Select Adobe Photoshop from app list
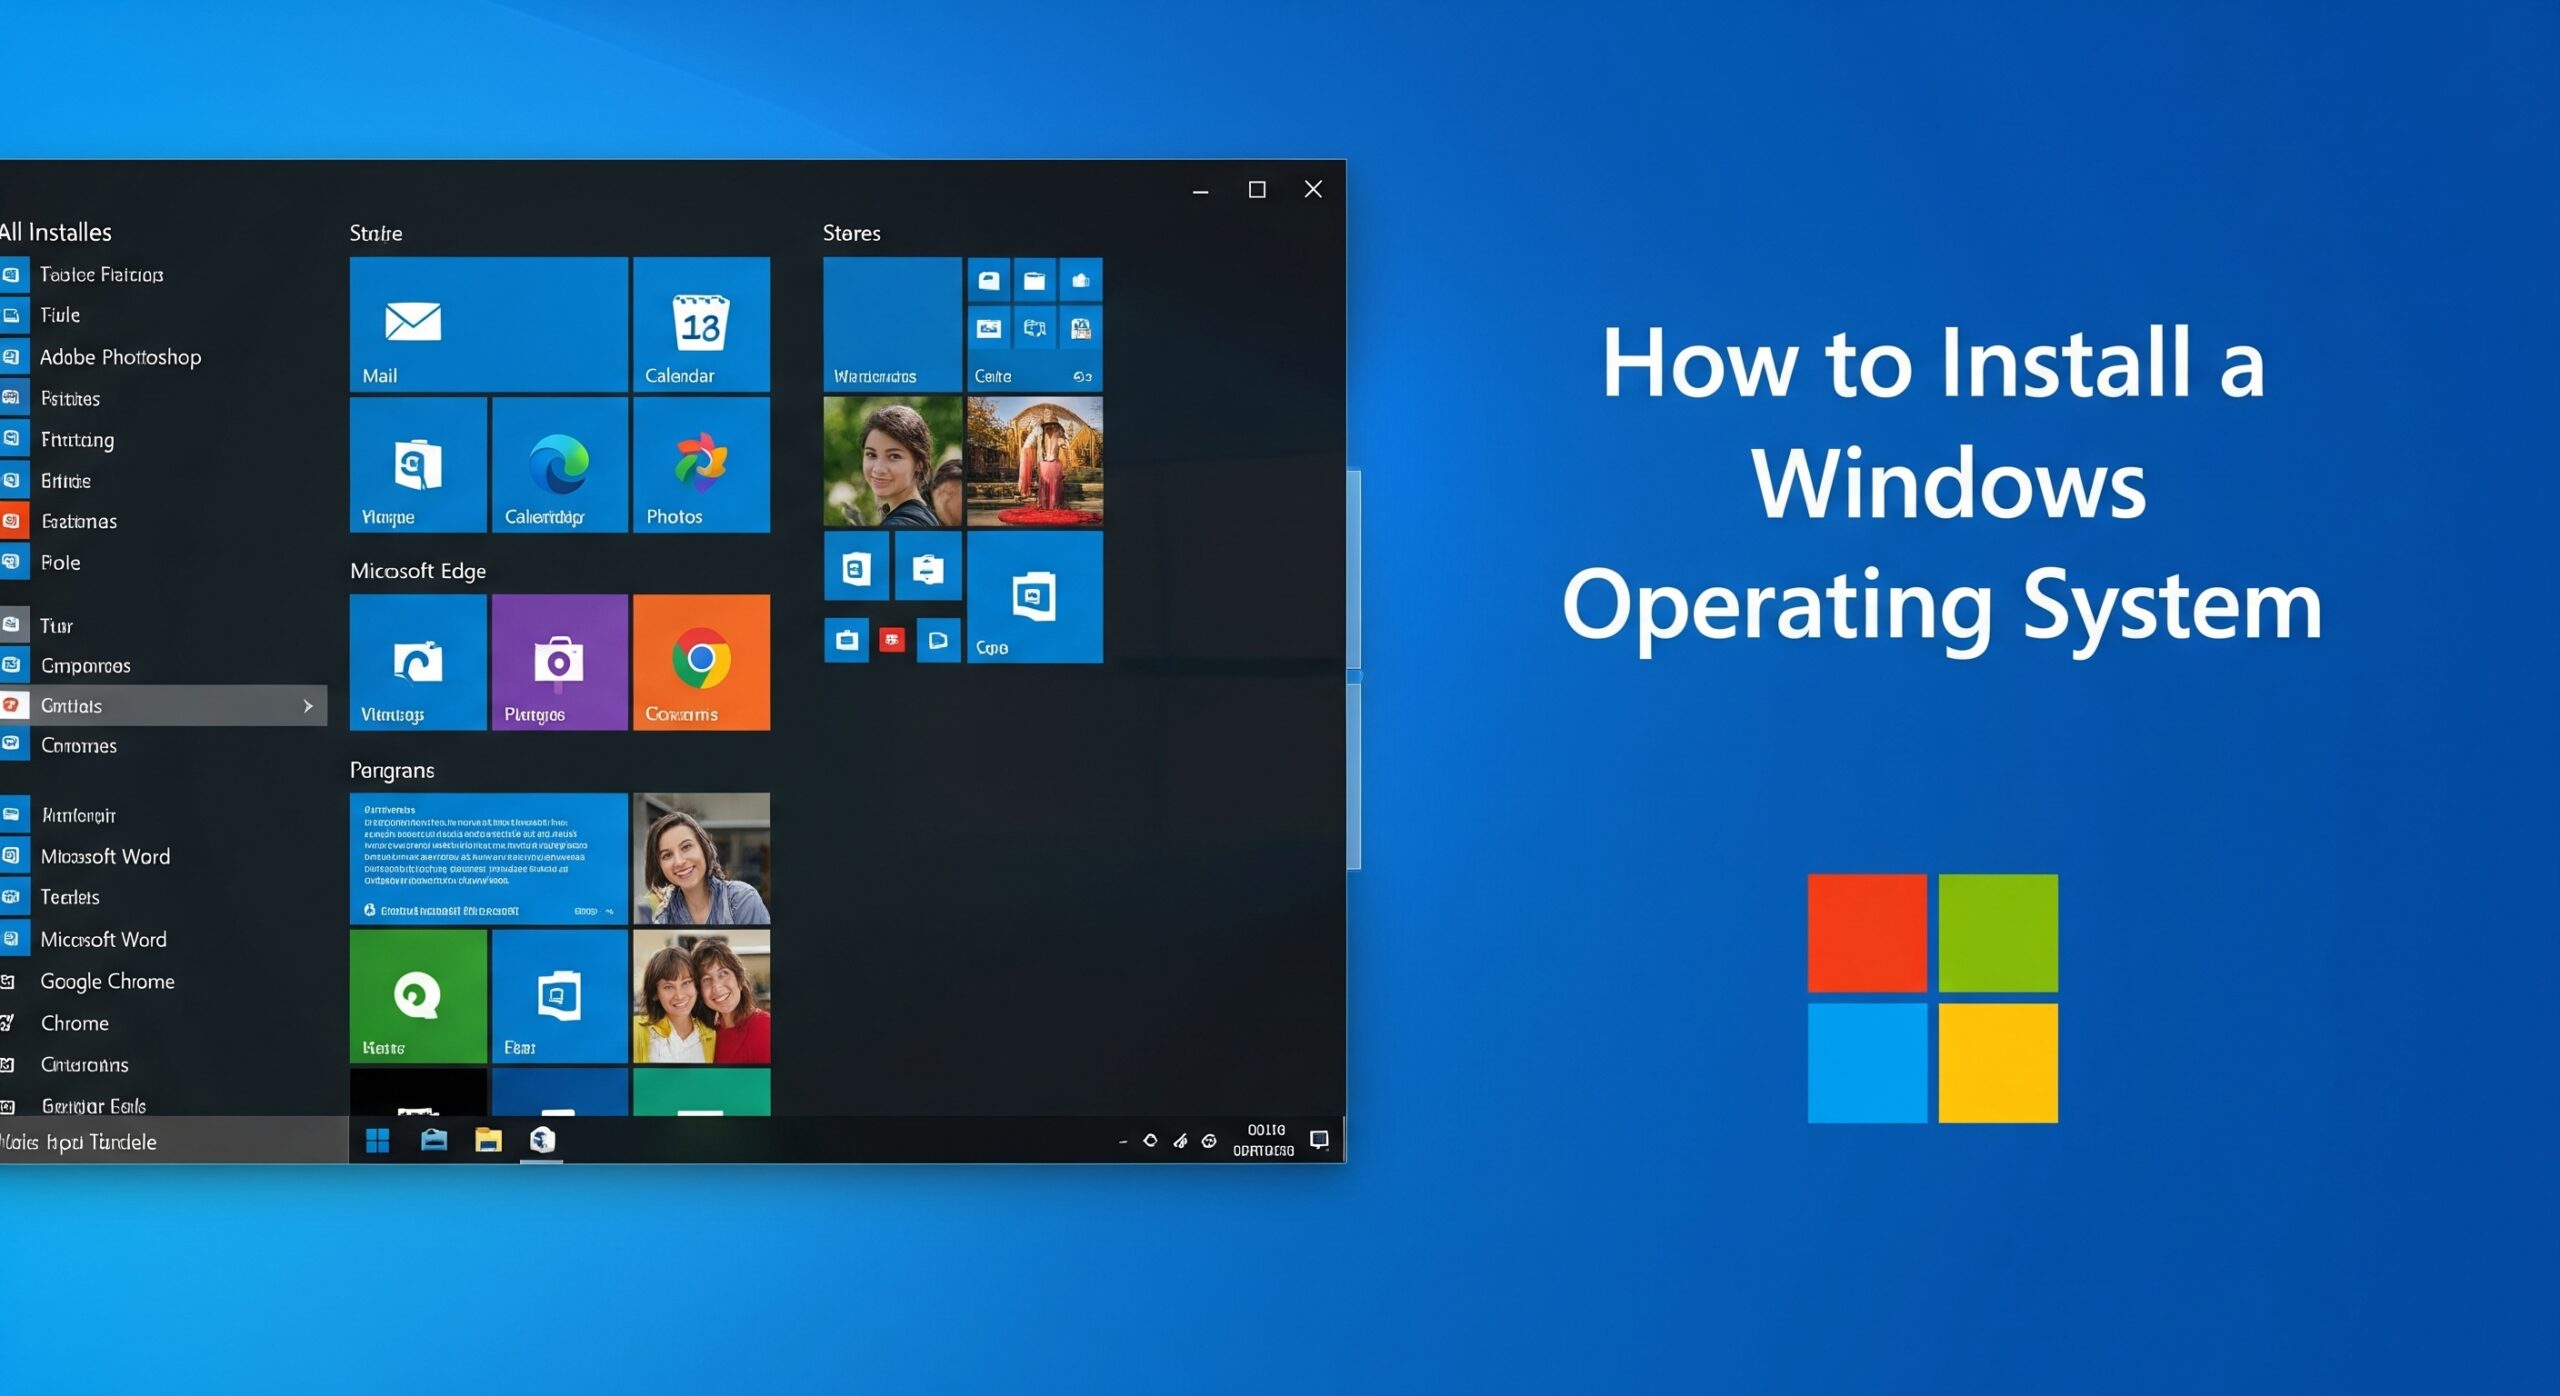The image size is (2560, 1396). tap(120, 357)
